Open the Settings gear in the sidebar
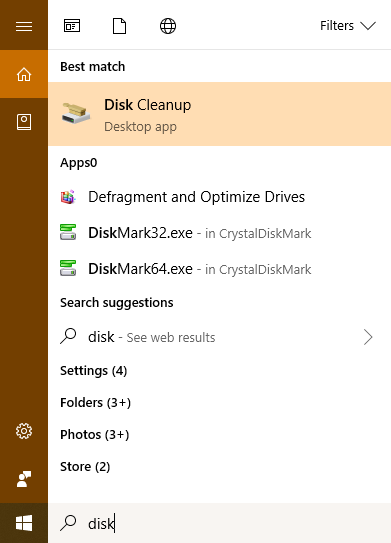 click(24, 431)
